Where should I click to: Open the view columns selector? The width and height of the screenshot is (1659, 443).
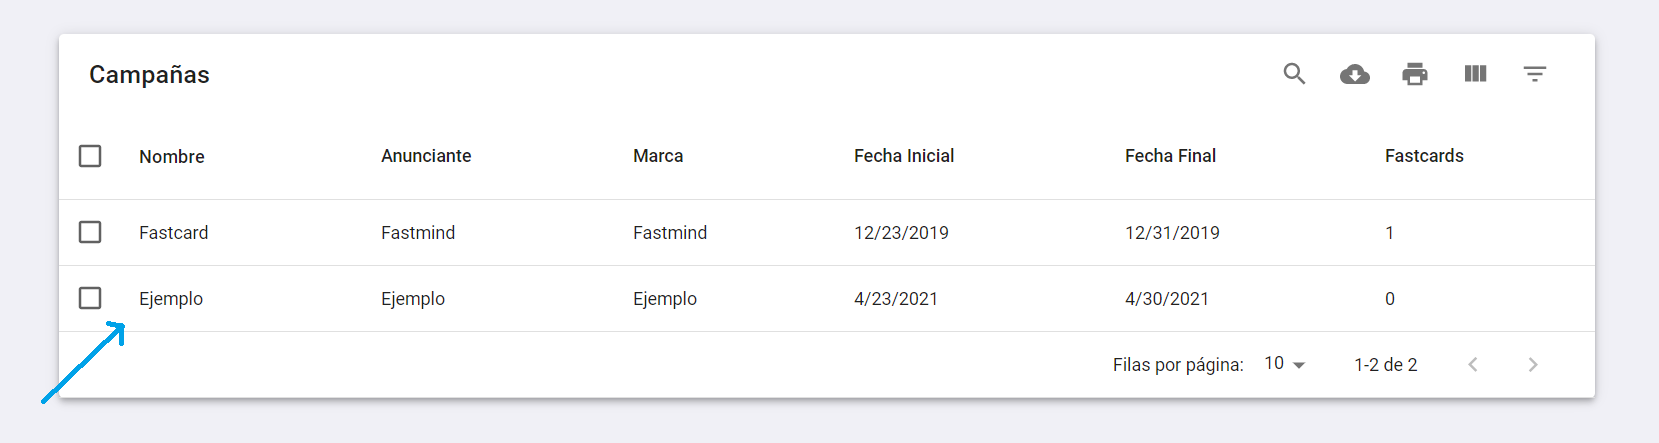coord(1475,74)
